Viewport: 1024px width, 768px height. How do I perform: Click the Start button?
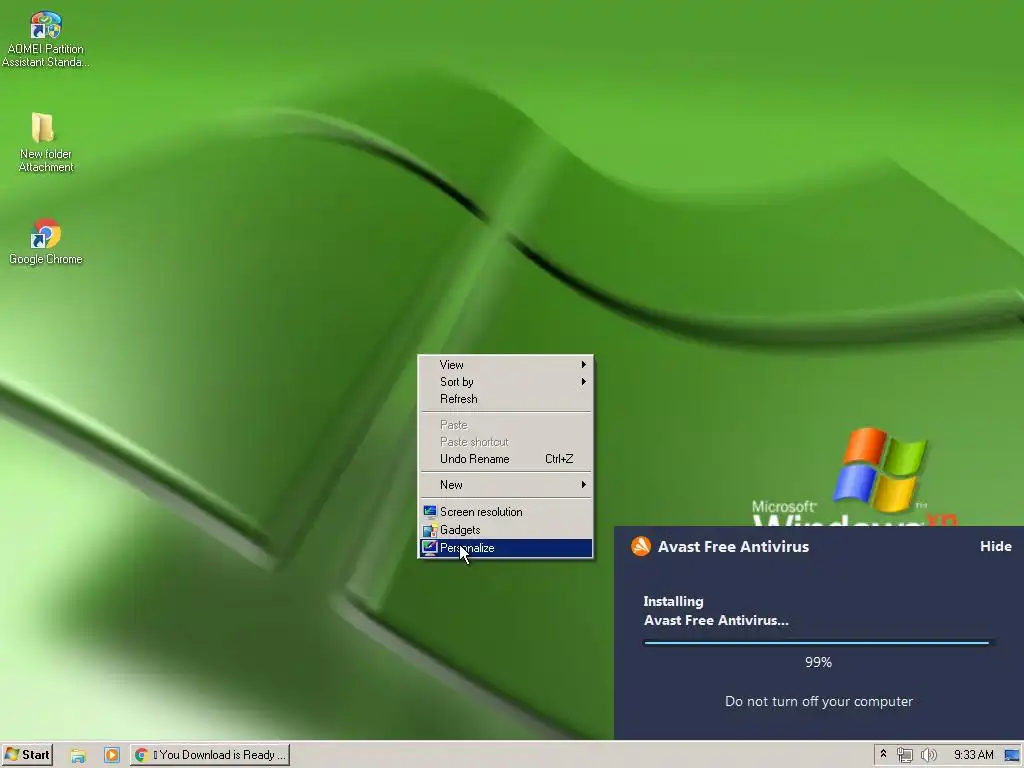tap(27, 755)
